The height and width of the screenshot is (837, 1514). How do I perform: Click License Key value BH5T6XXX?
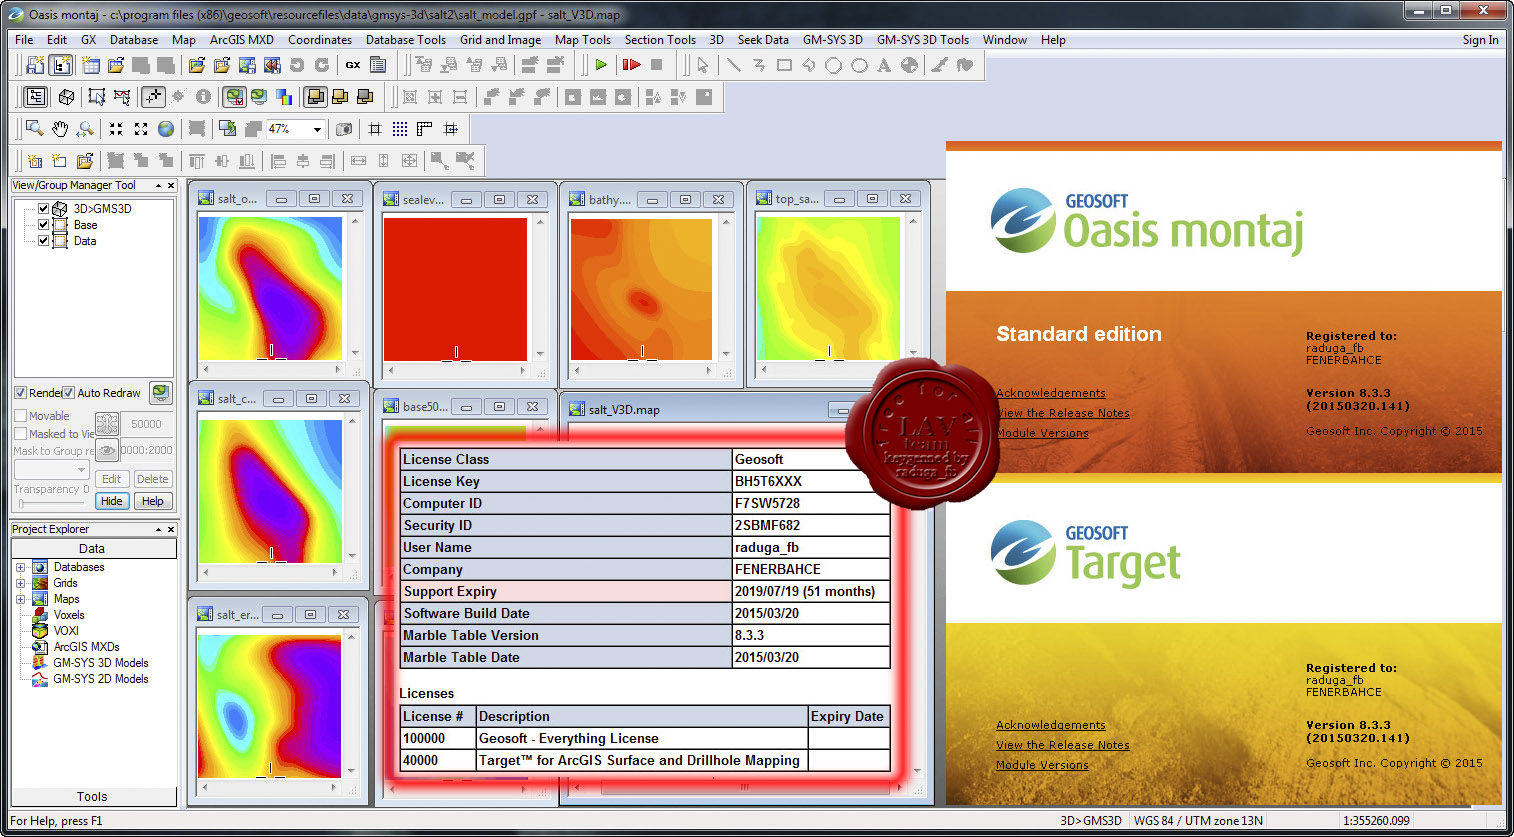(768, 481)
